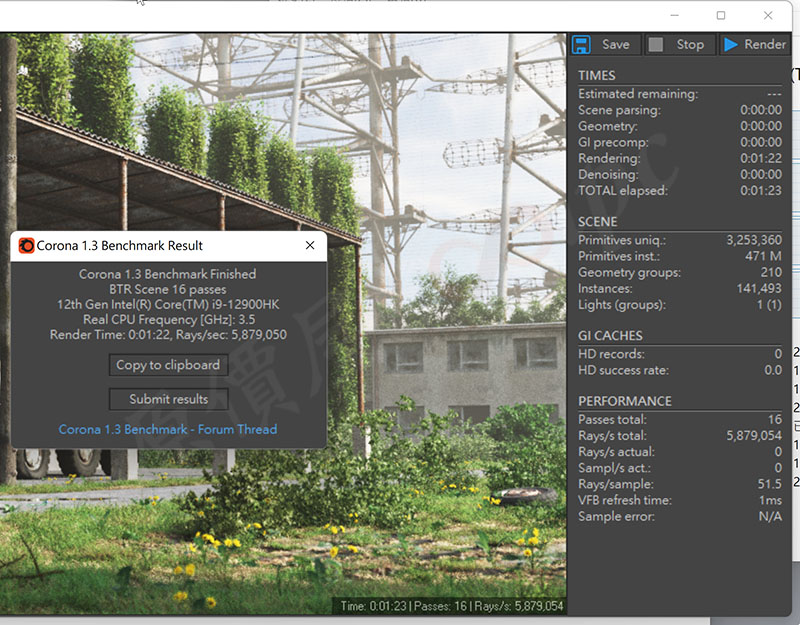Click the PERFORMANCE section heading
The image size is (800, 625).
[x=624, y=401]
